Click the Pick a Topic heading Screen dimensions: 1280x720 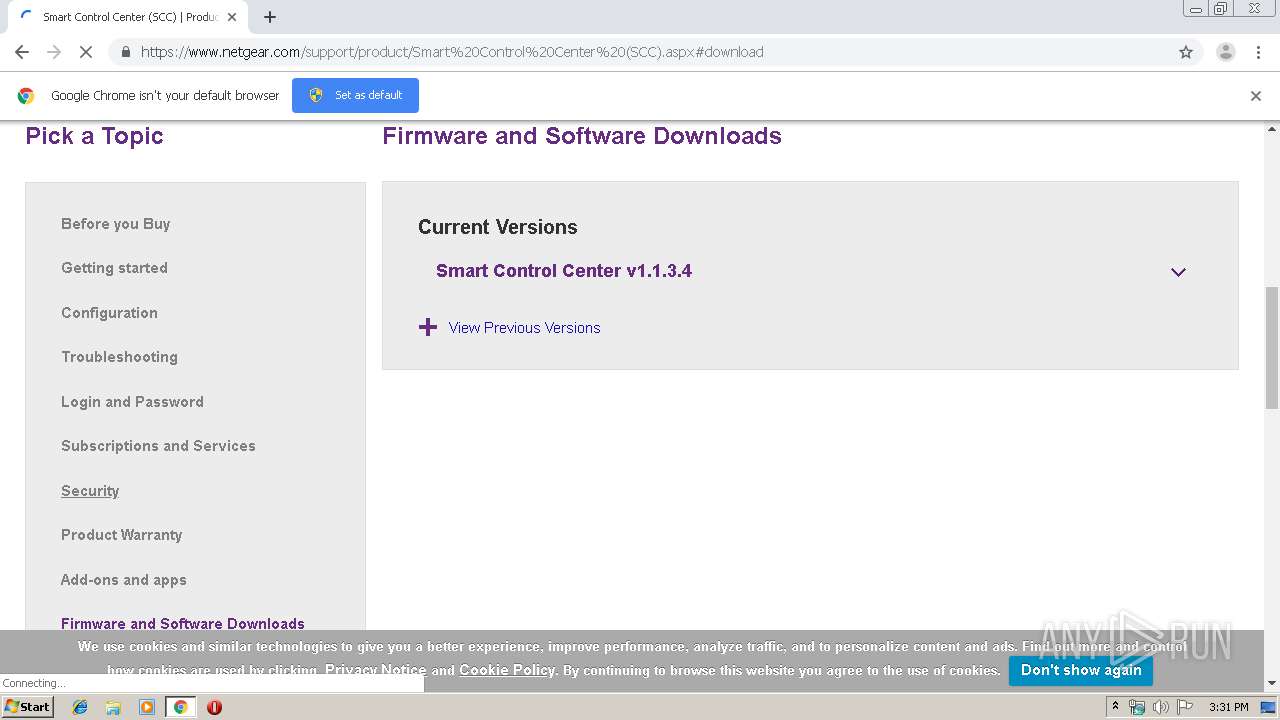(x=94, y=136)
